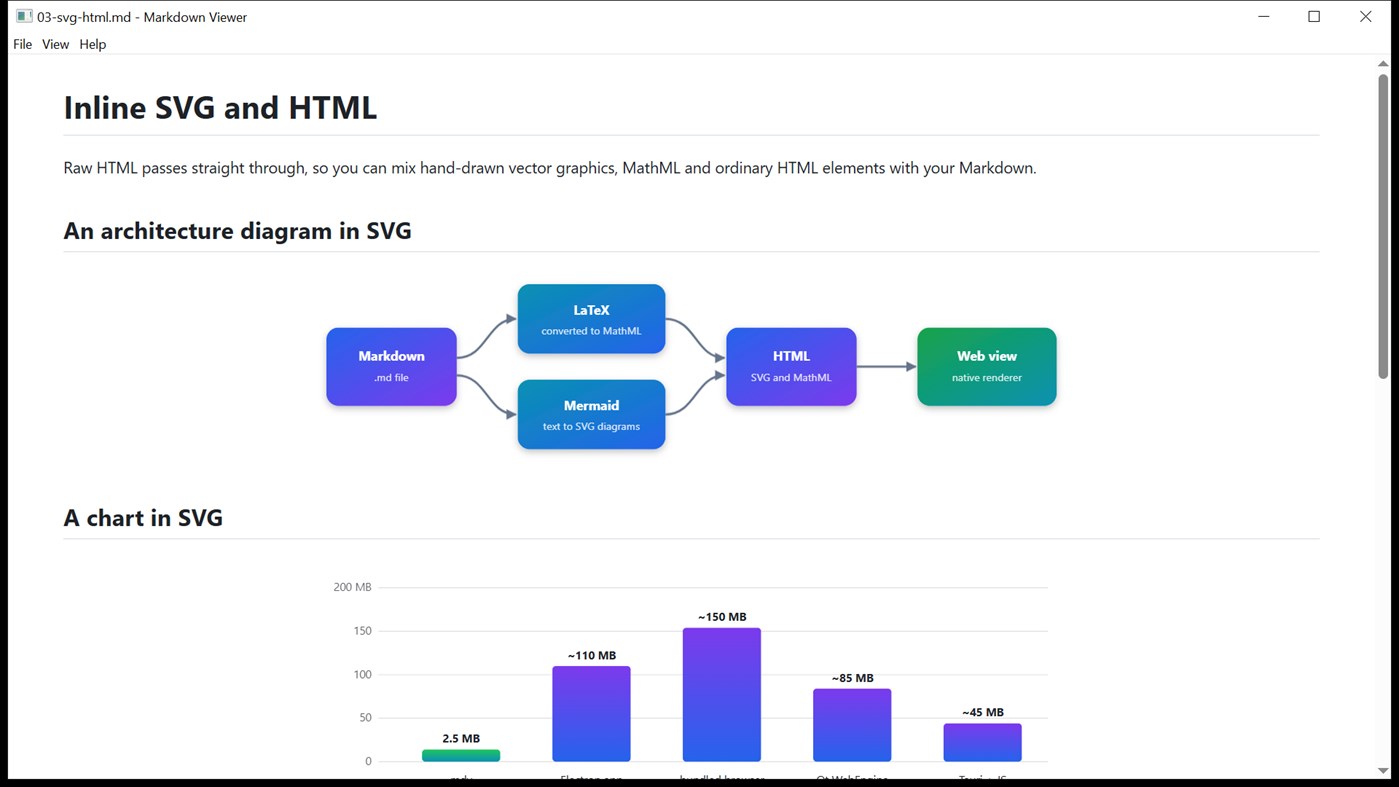Click the ~110 MB chart bar

(591, 714)
